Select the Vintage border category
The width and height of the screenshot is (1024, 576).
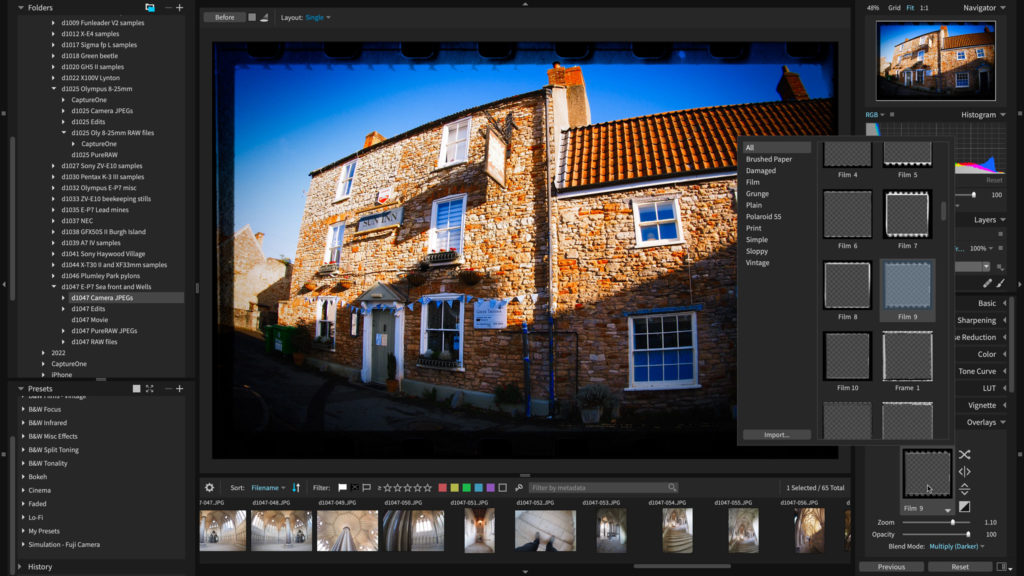758,263
